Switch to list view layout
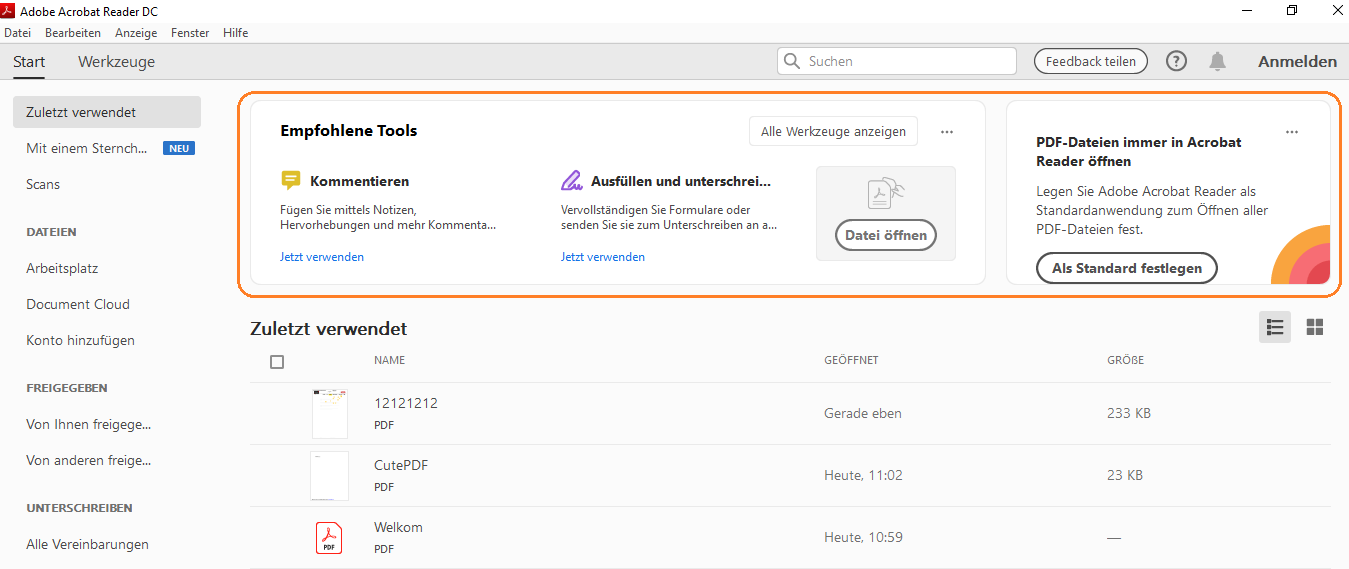 click(x=1275, y=327)
